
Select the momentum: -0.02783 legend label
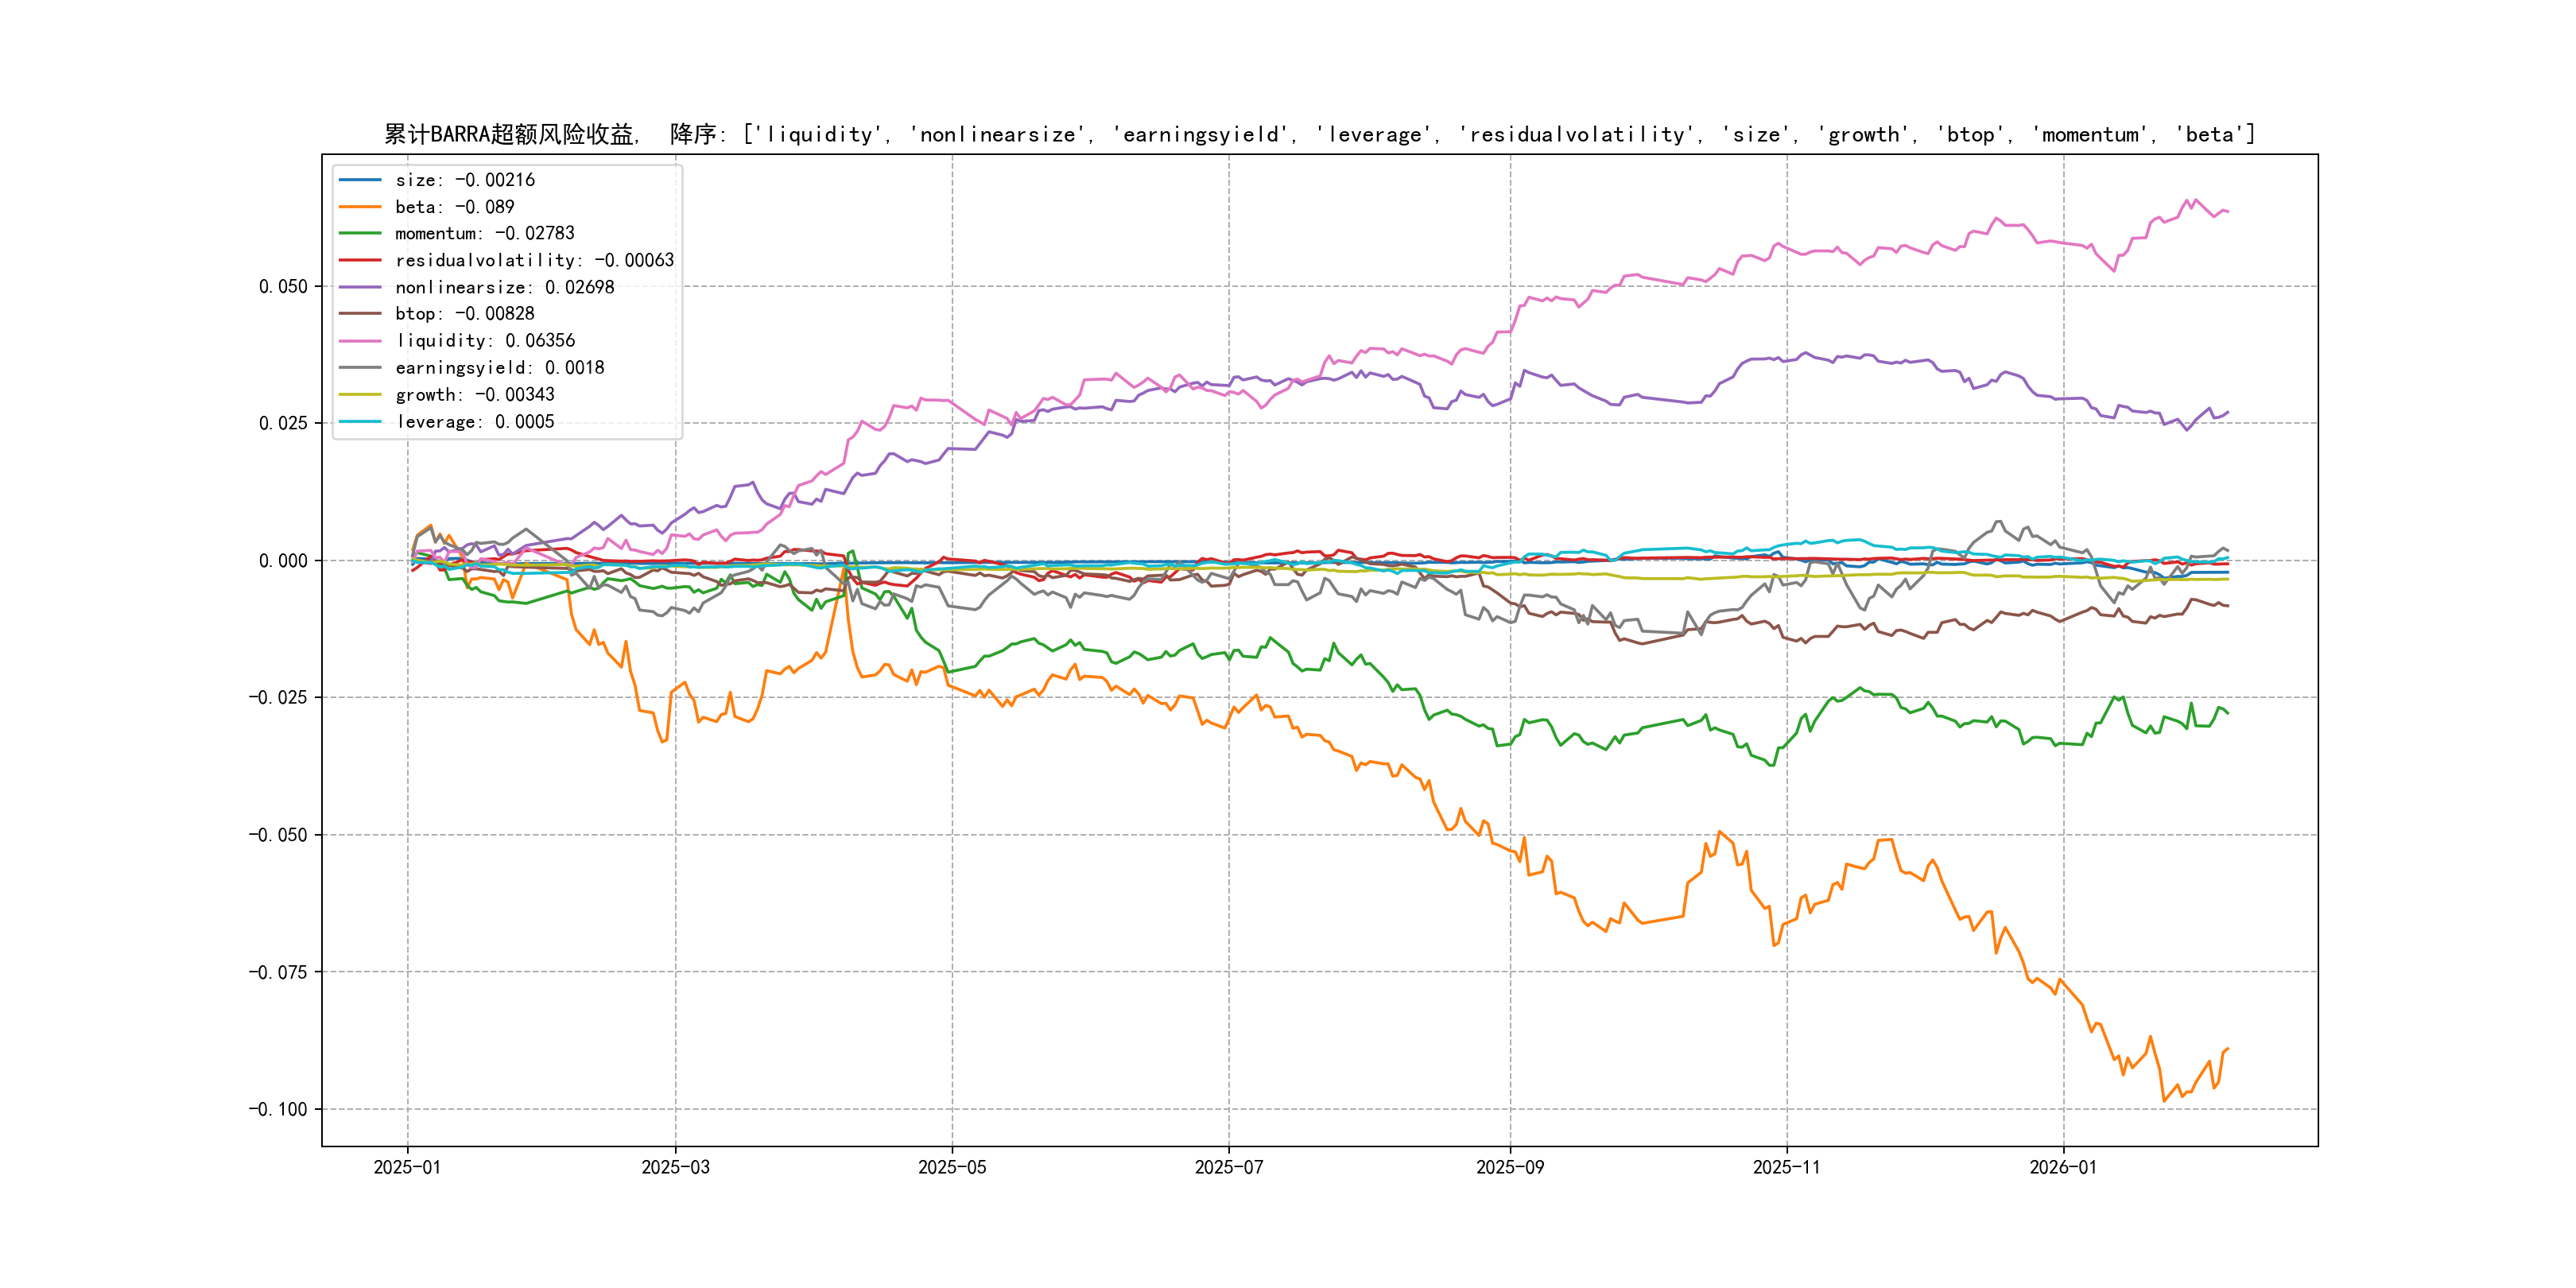pos(484,233)
